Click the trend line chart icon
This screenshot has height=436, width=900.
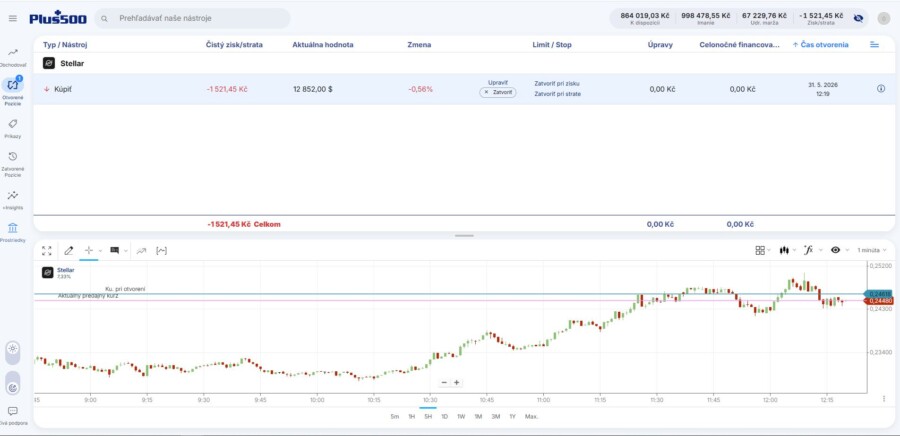pos(141,251)
